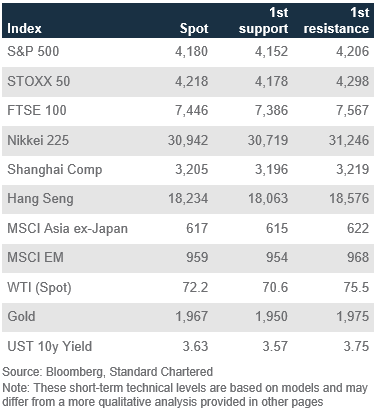Click the Index column header
The image size is (377, 413).
24,28
